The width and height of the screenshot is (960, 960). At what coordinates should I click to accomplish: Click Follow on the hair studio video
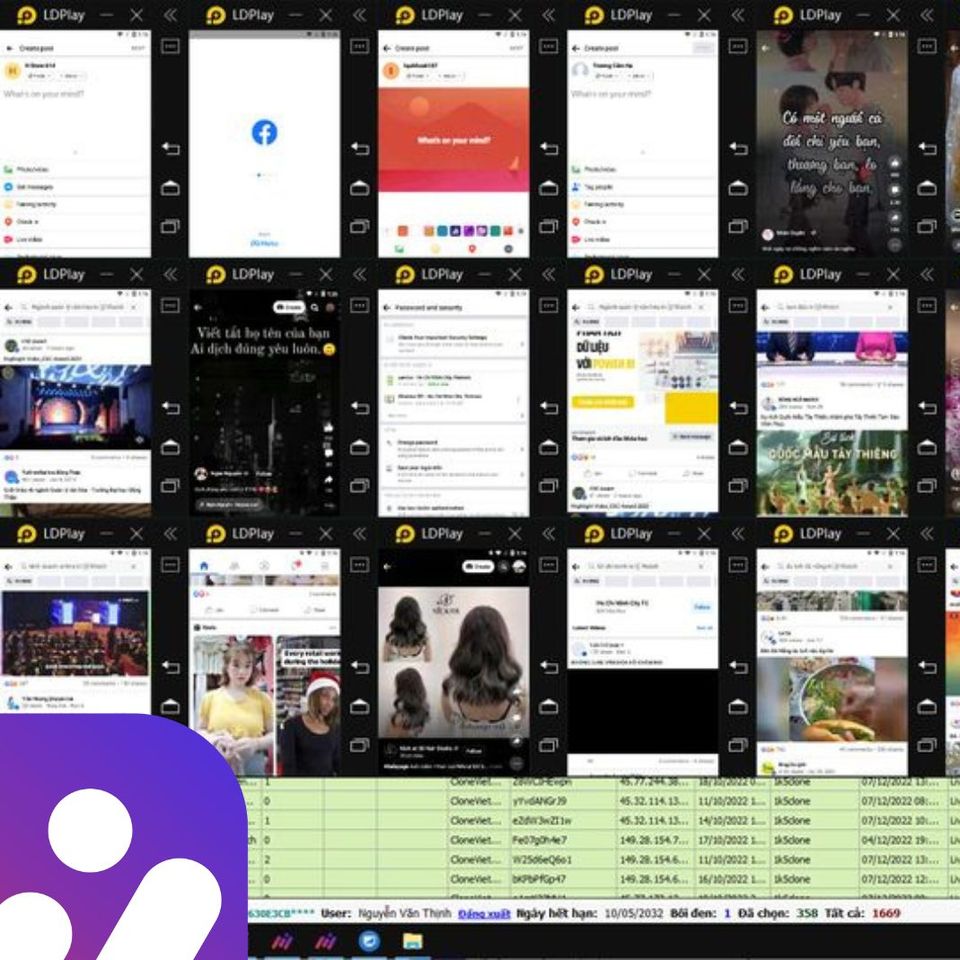click(475, 750)
